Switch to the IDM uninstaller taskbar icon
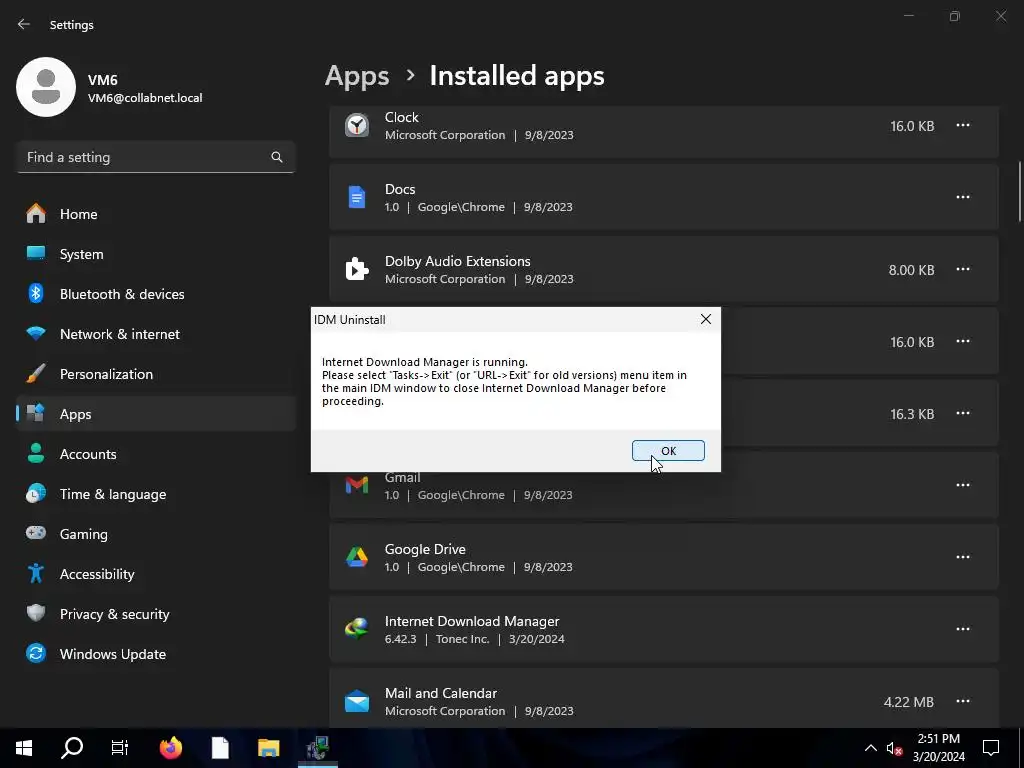This screenshot has width=1024, height=768. point(318,748)
